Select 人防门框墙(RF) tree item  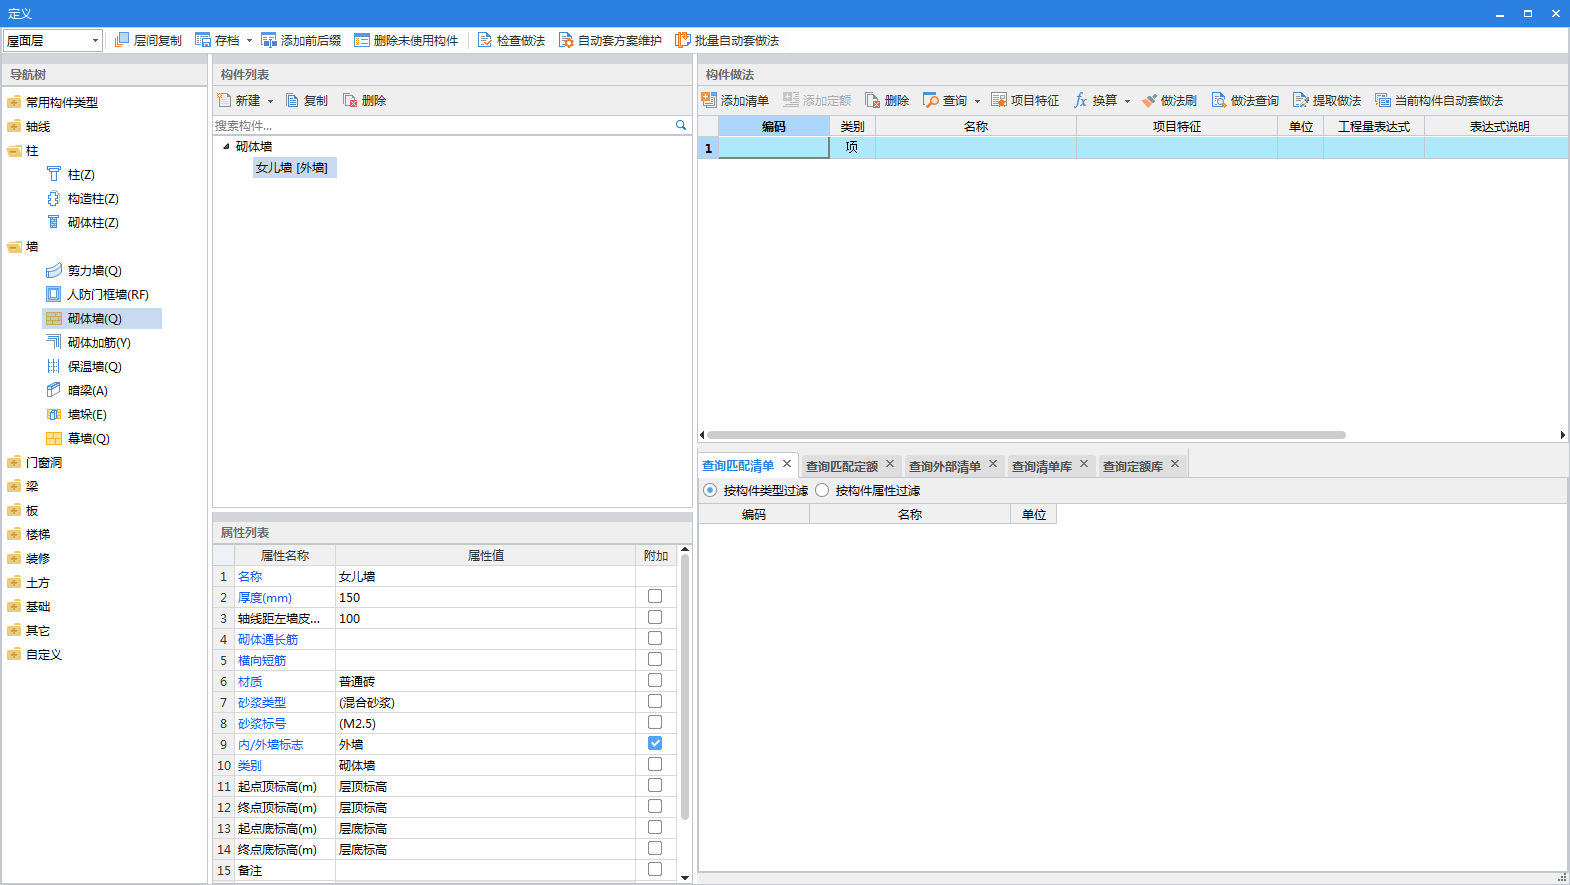point(108,294)
